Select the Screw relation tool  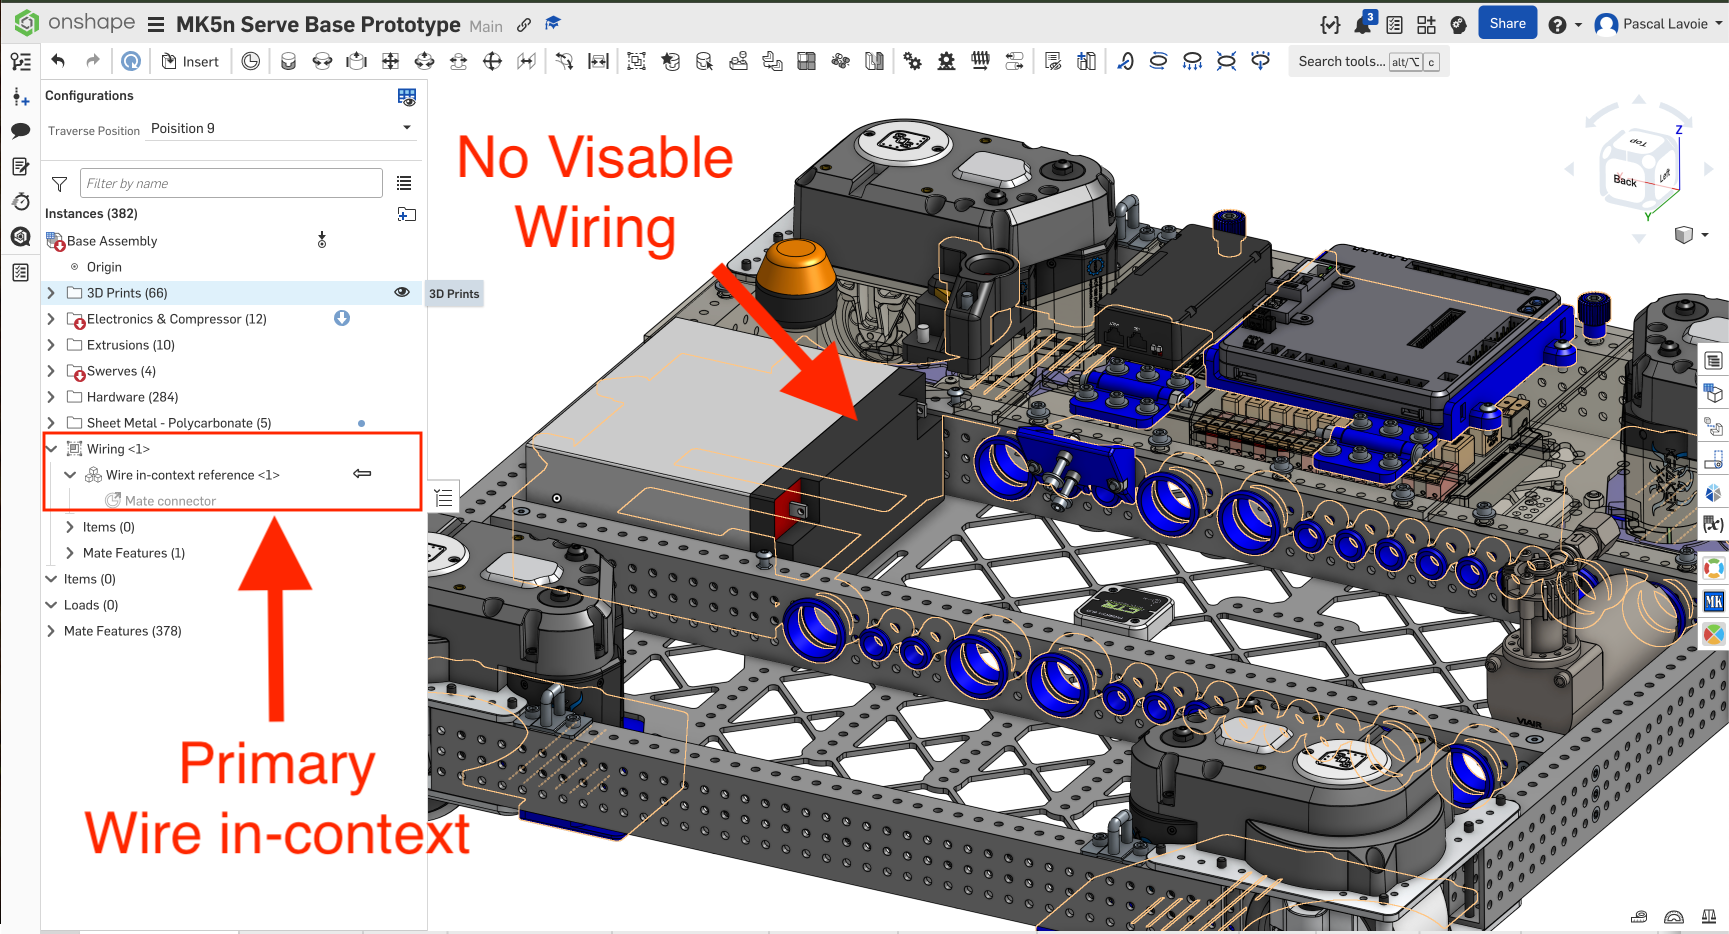pos(980,61)
